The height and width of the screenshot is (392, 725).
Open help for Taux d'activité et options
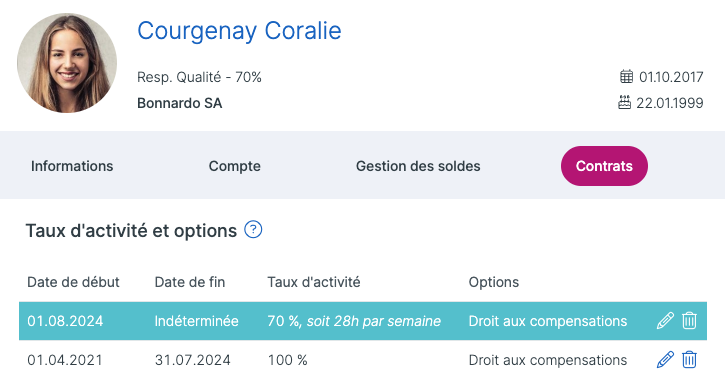[253, 230]
